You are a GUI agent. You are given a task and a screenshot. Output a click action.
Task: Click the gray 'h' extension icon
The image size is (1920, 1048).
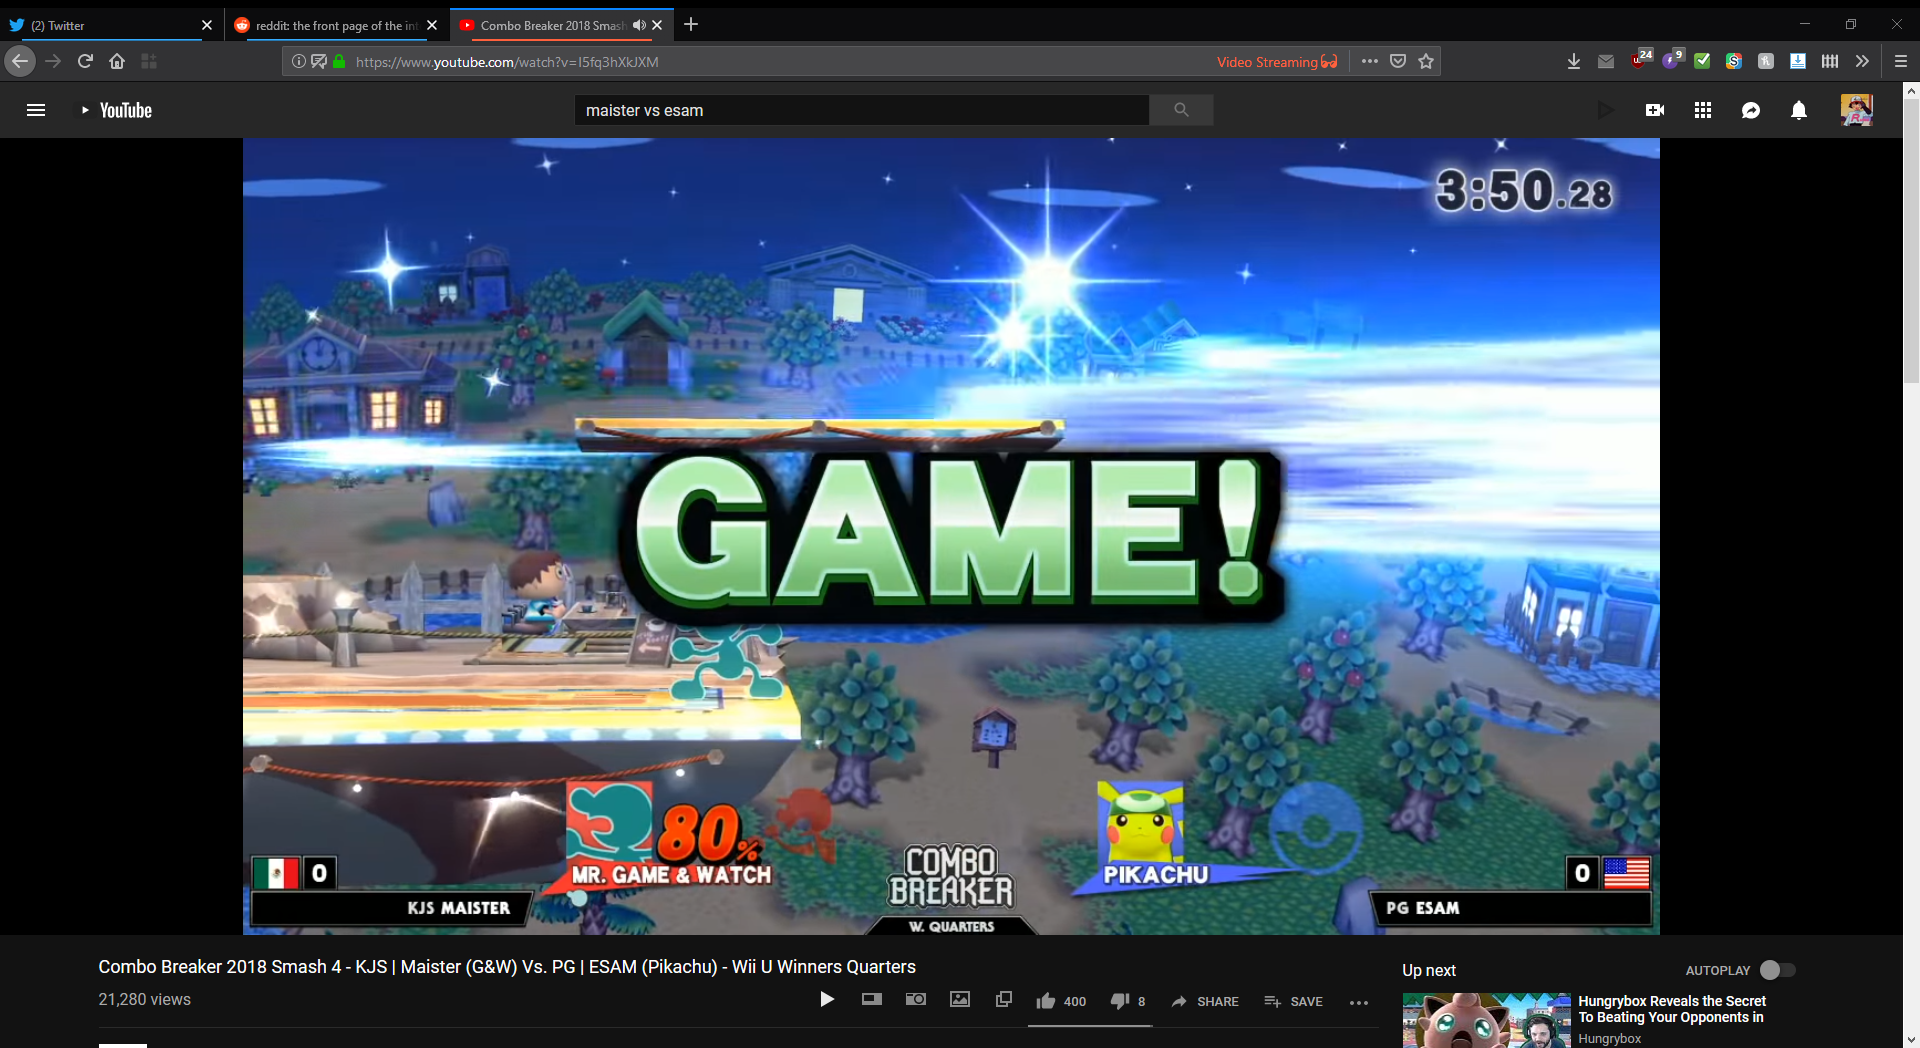click(1766, 61)
